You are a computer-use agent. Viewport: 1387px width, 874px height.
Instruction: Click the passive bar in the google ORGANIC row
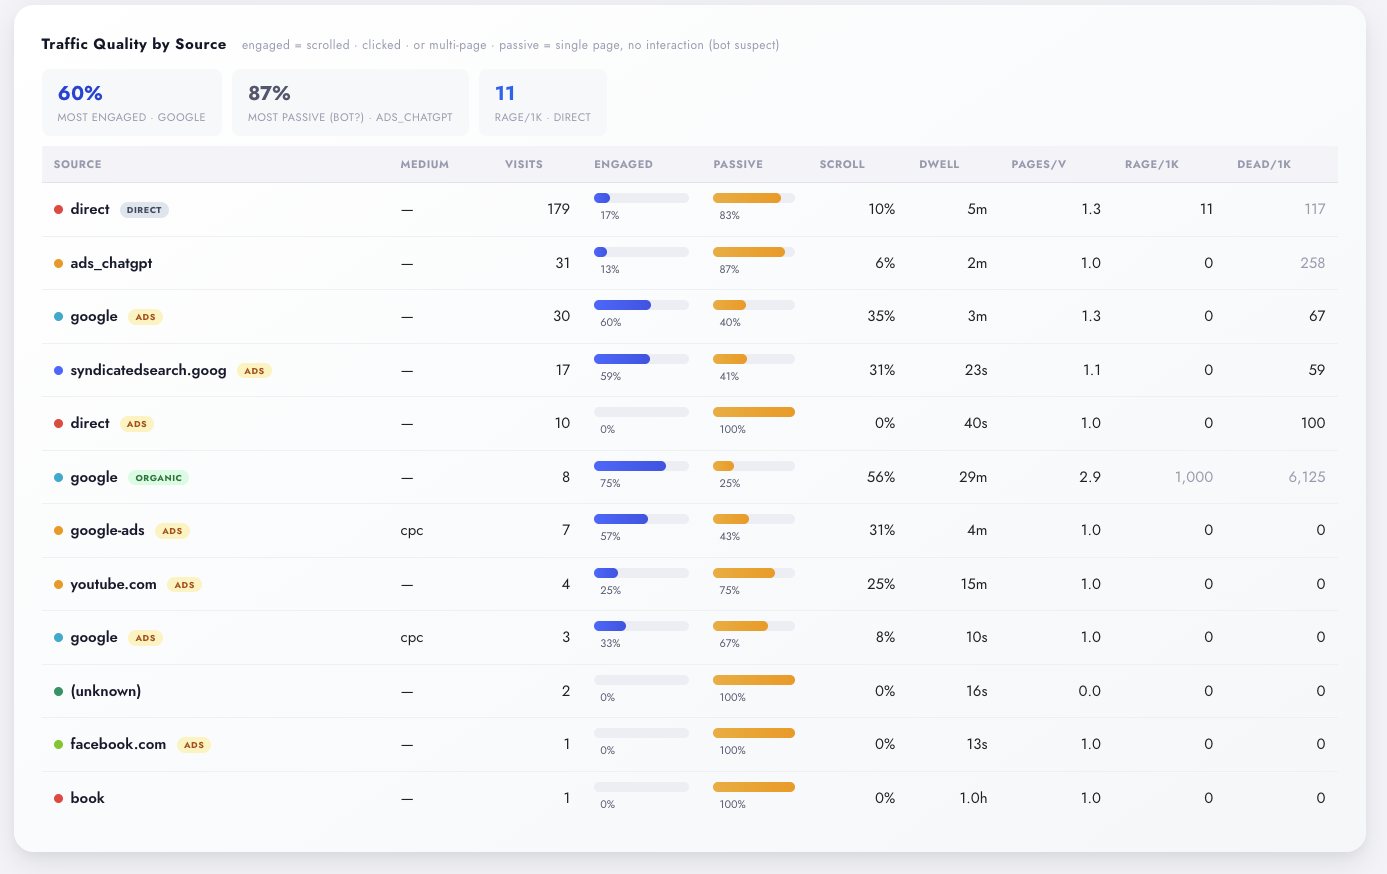pyautogui.click(x=754, y=466)
